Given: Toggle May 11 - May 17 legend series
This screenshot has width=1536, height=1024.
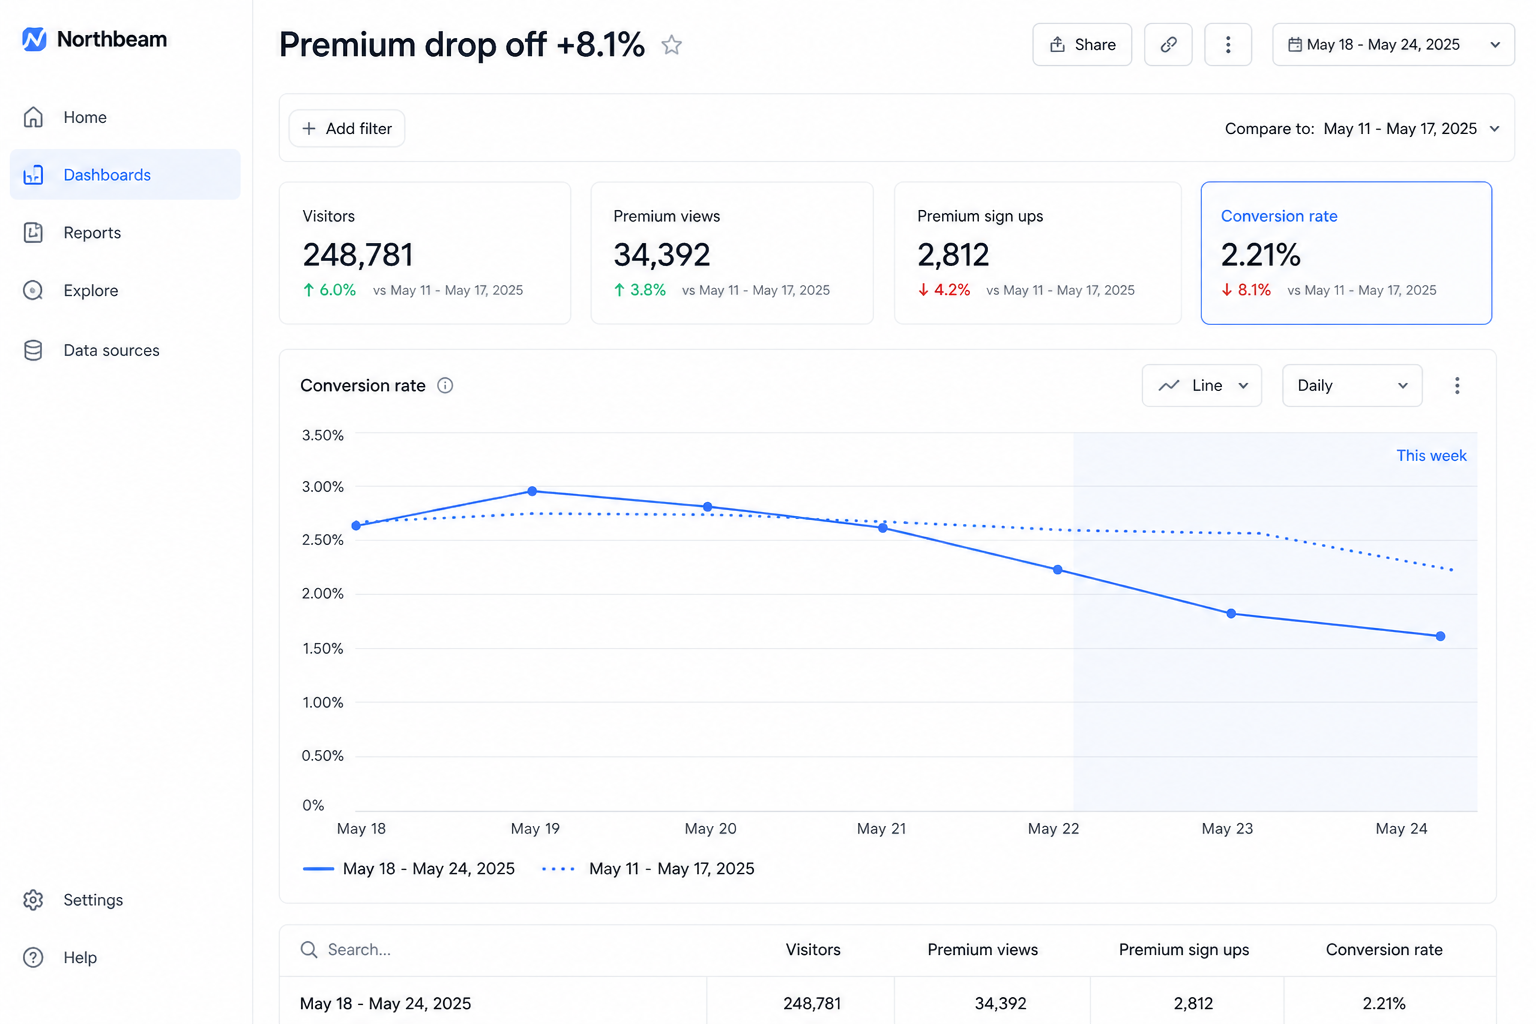Looking at the screenshot, I should [648, 869].
